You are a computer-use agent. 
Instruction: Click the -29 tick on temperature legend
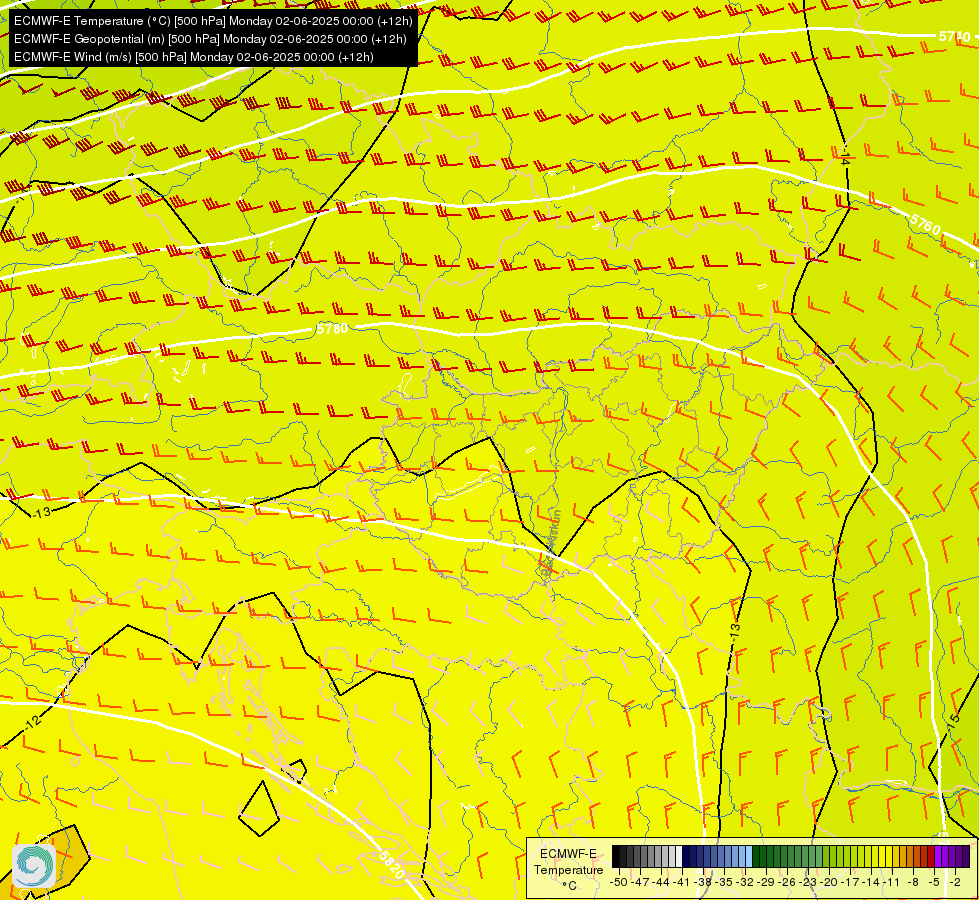pyautogui.click(x=766, y=882)
